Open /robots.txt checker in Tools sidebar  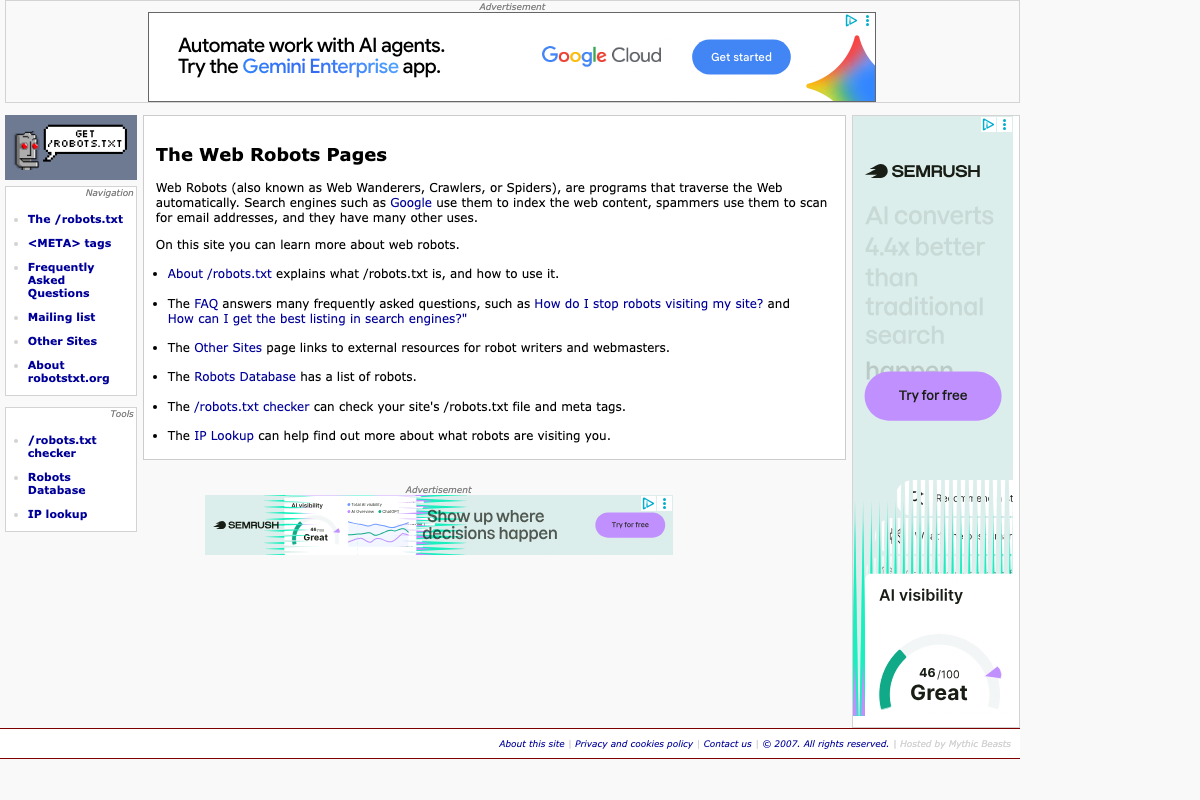point(62,447)
